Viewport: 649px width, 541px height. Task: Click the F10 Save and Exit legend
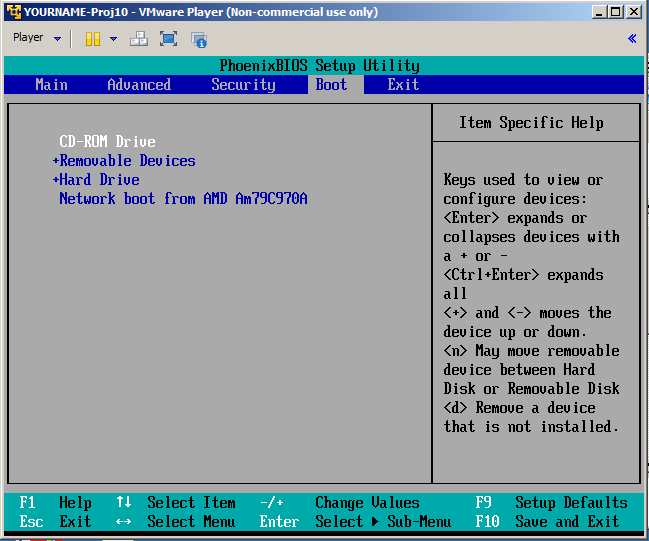coord(547,522)
